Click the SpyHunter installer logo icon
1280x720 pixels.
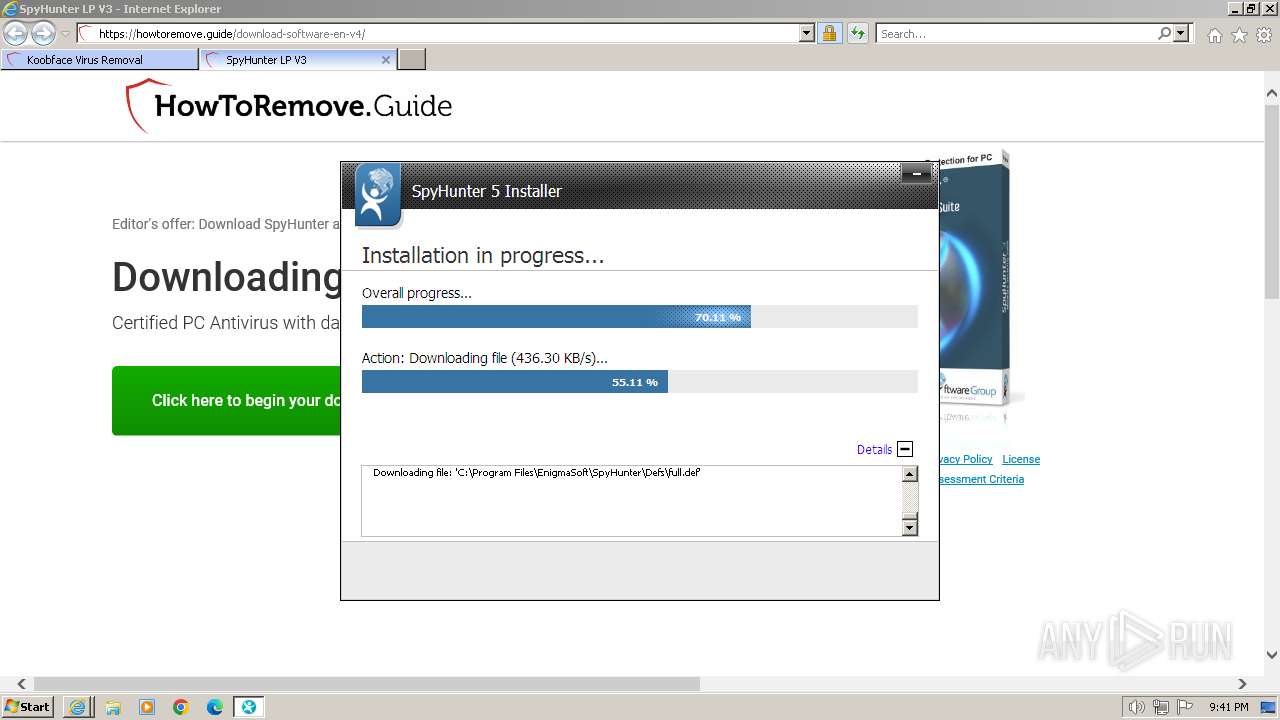(x=378, y=194)
